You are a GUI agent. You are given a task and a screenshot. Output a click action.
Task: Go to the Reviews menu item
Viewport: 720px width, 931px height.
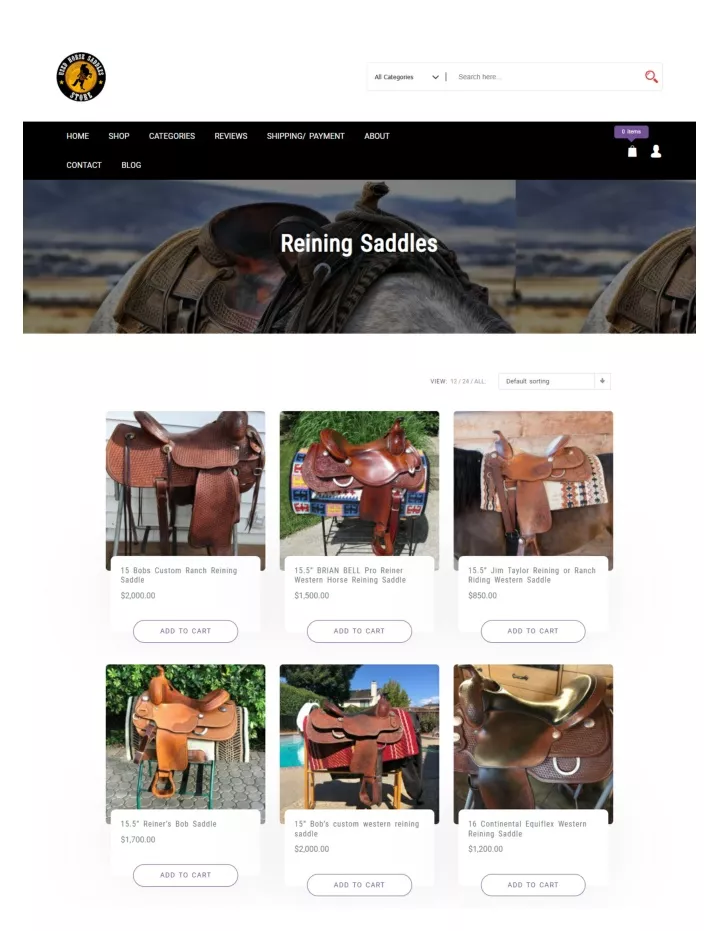click(231, 136)
